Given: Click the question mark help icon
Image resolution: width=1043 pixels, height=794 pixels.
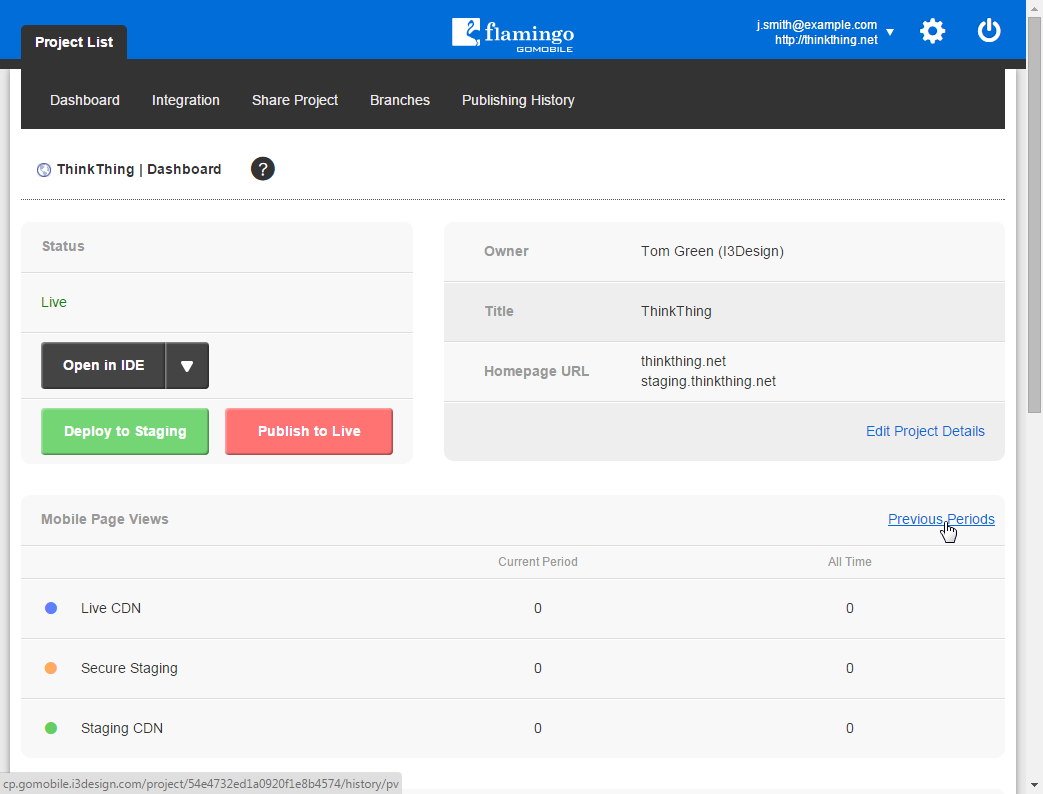Looking at the screenshot, I should [x=263, y=169].
